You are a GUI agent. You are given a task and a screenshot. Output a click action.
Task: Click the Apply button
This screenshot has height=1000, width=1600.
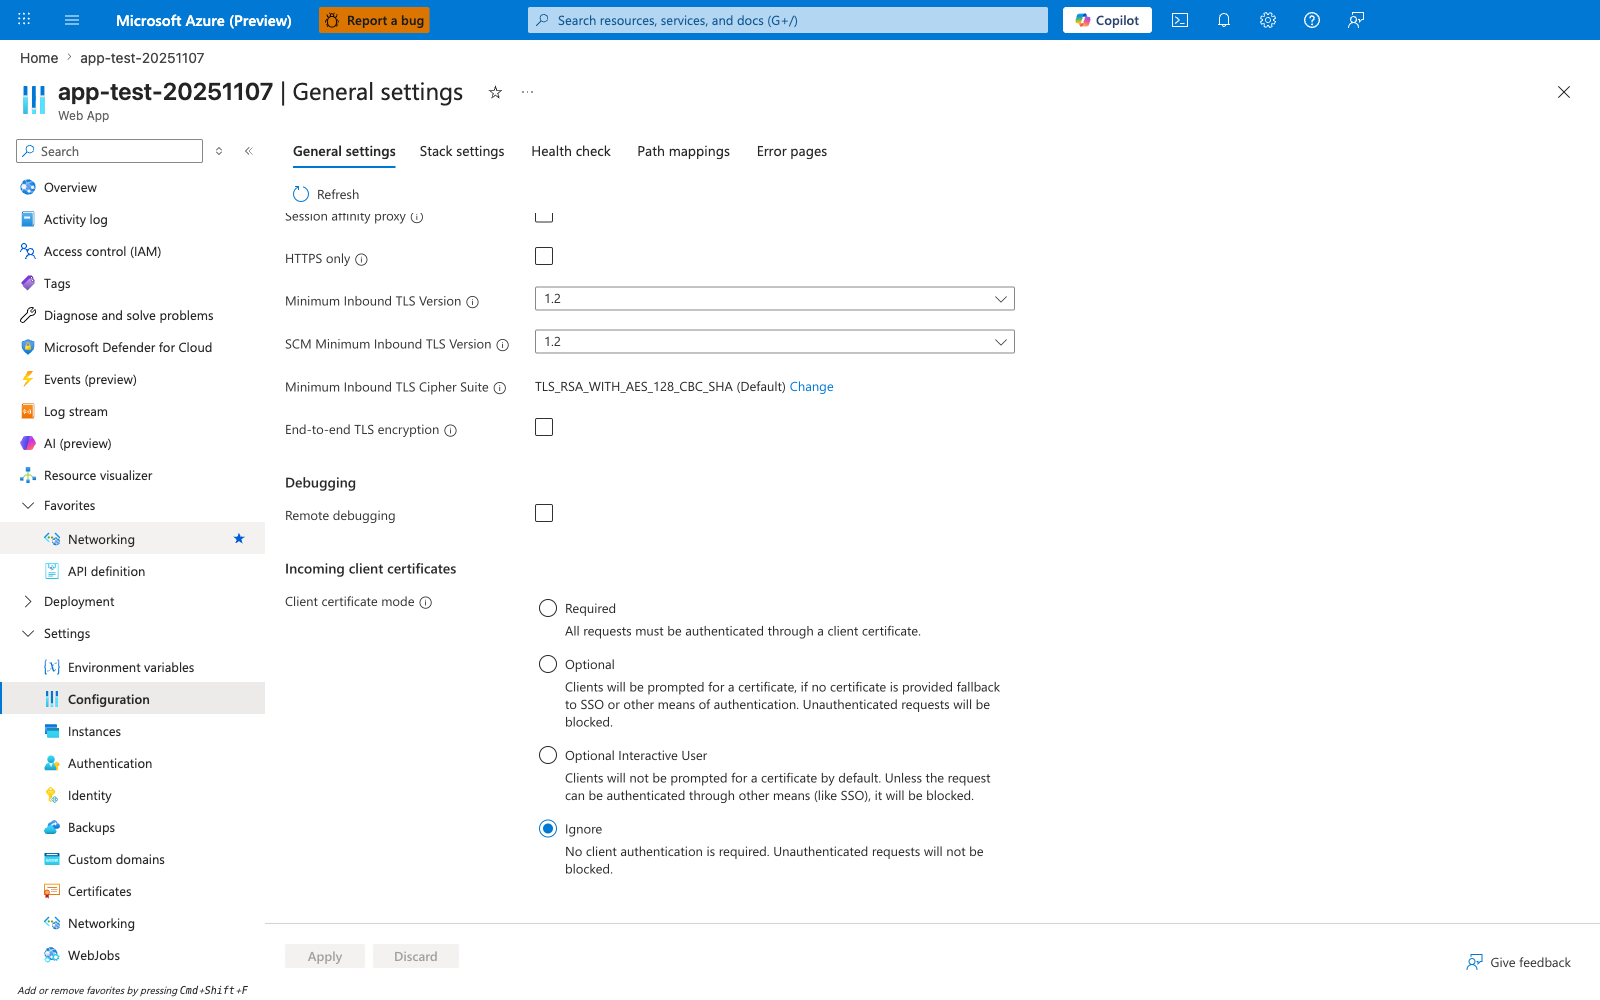click(x=325, y=956)
